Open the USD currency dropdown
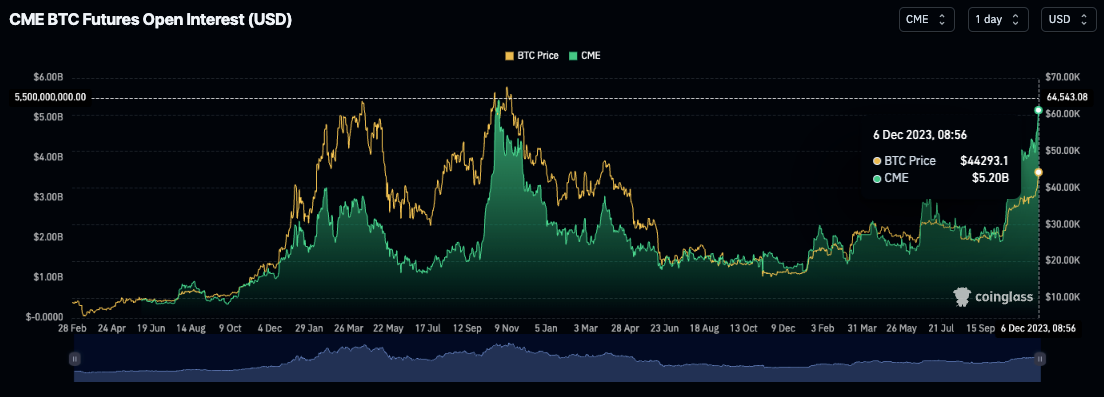 [x=1068, y=20]
